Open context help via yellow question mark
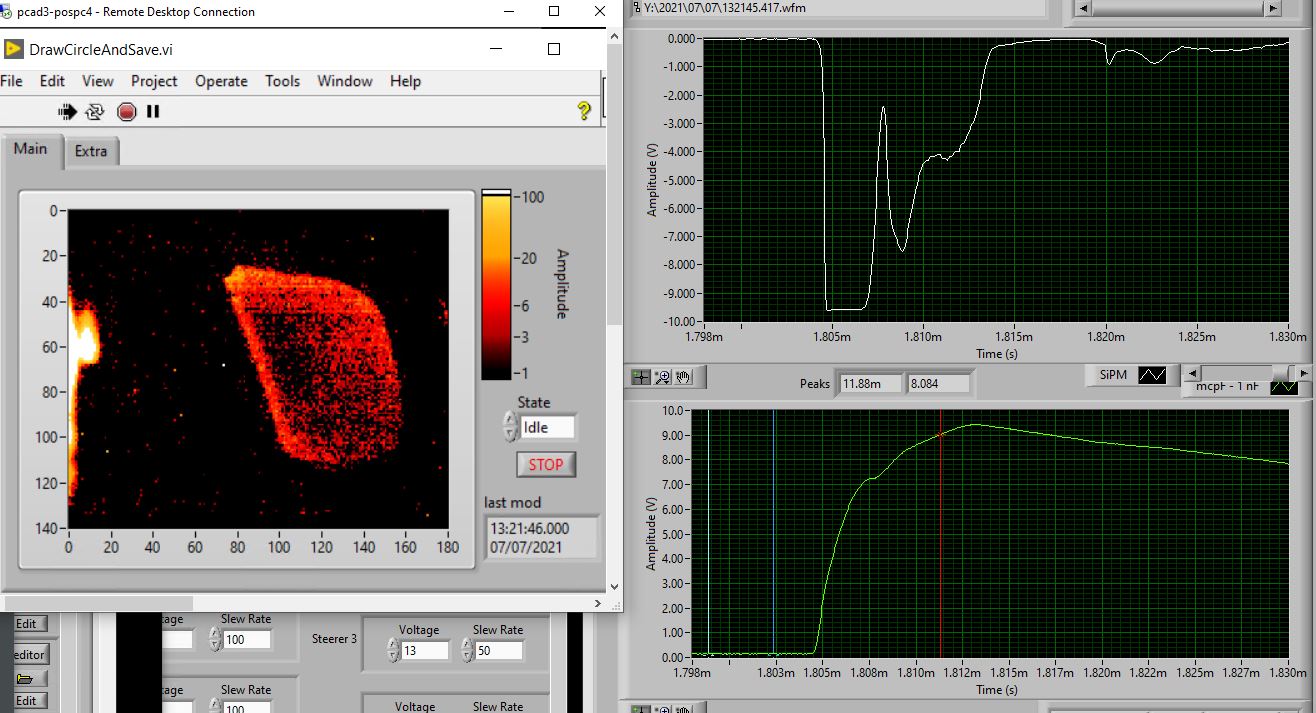The height and width of the screenshot is (713, 1316). 585,112
